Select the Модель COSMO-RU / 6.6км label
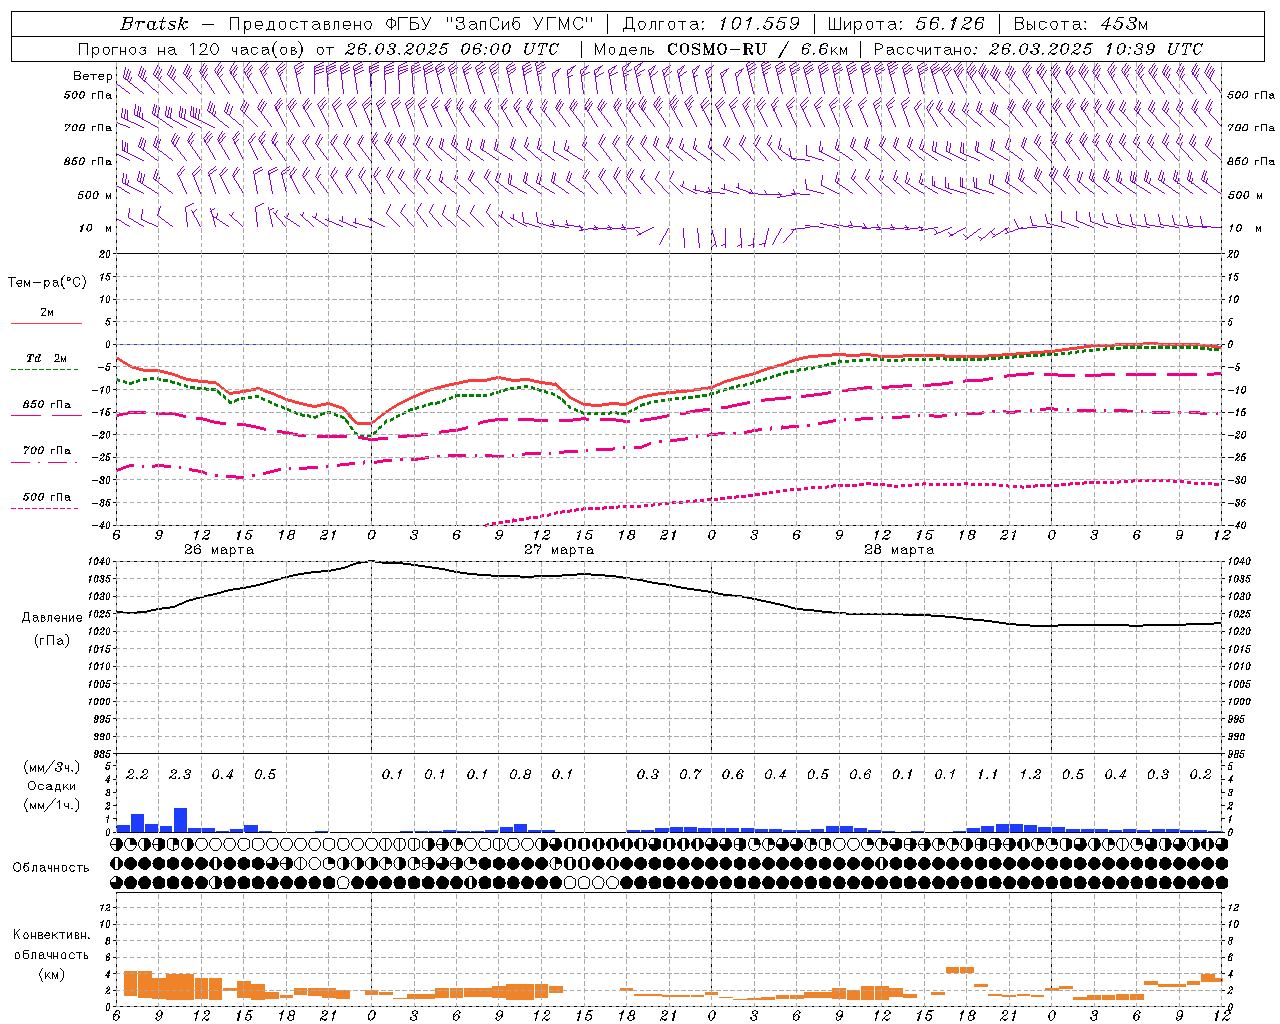 coord(721,49)
